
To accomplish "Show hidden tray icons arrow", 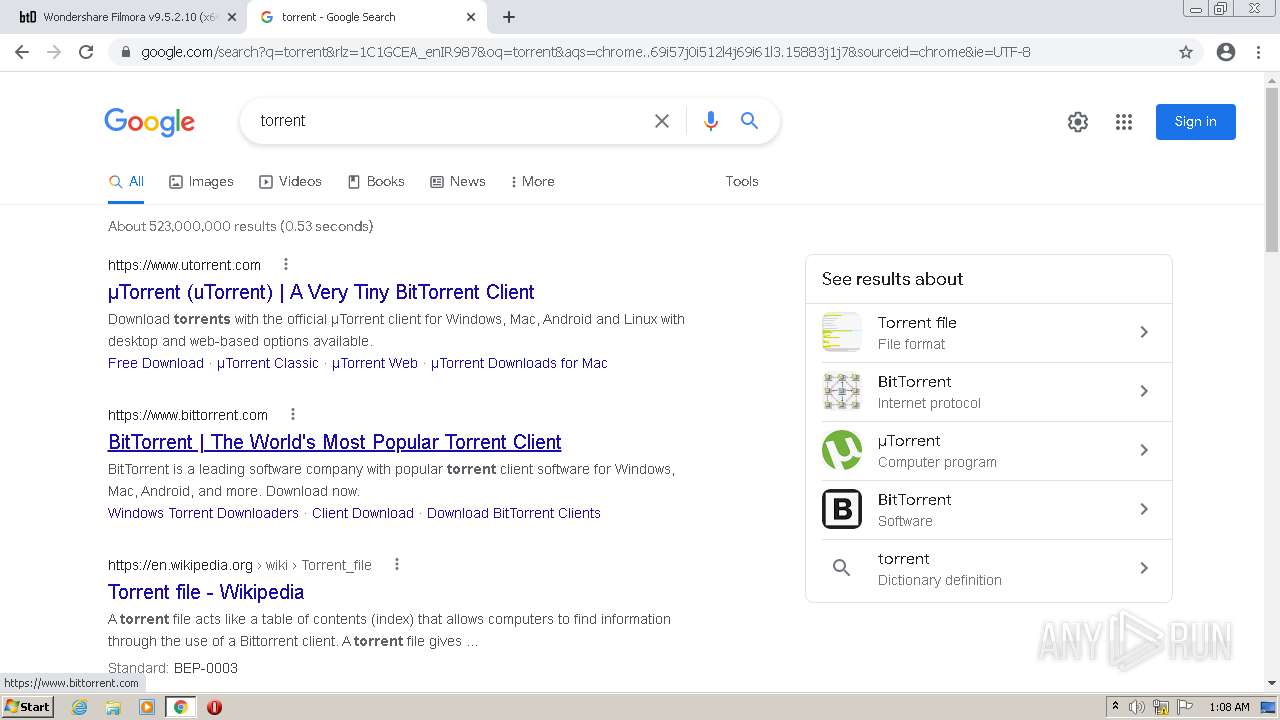I will [1115, 707].
